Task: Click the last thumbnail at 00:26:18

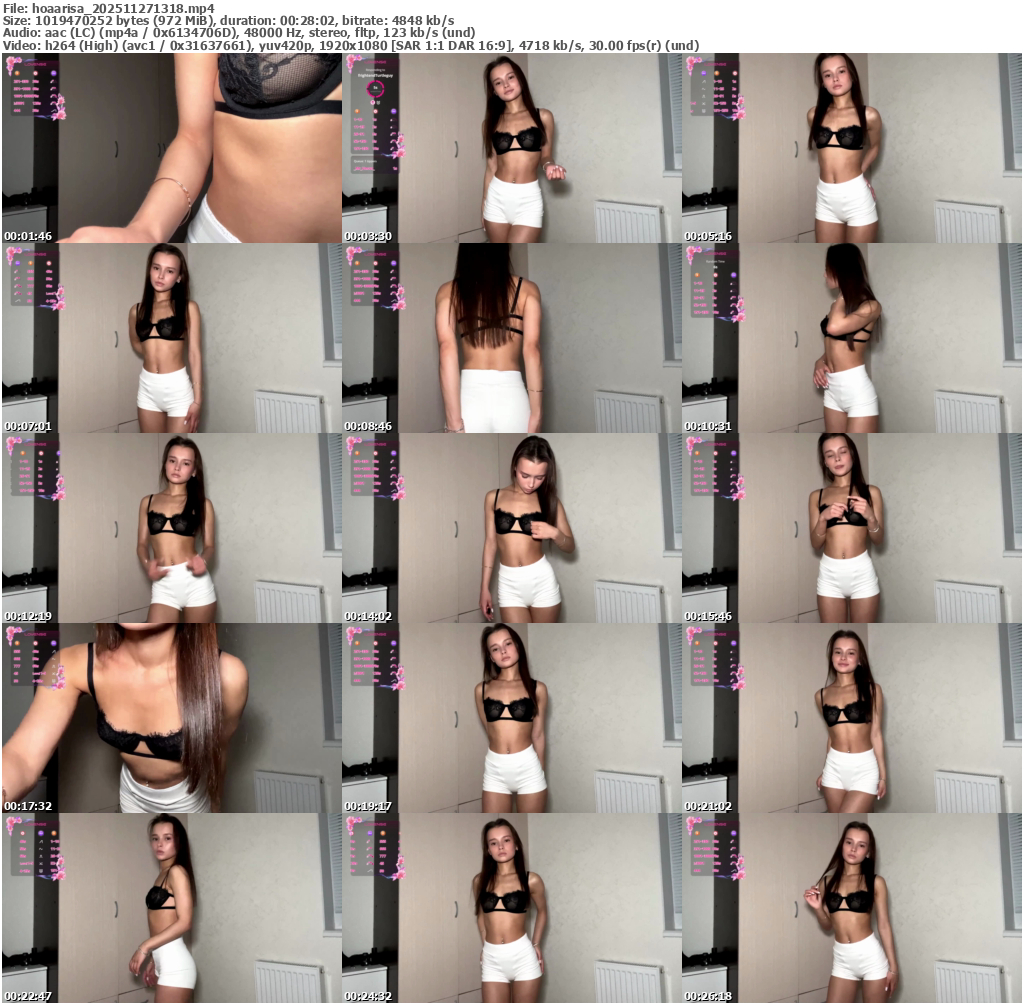Action: pyautogui.click(x=851, y=908)
